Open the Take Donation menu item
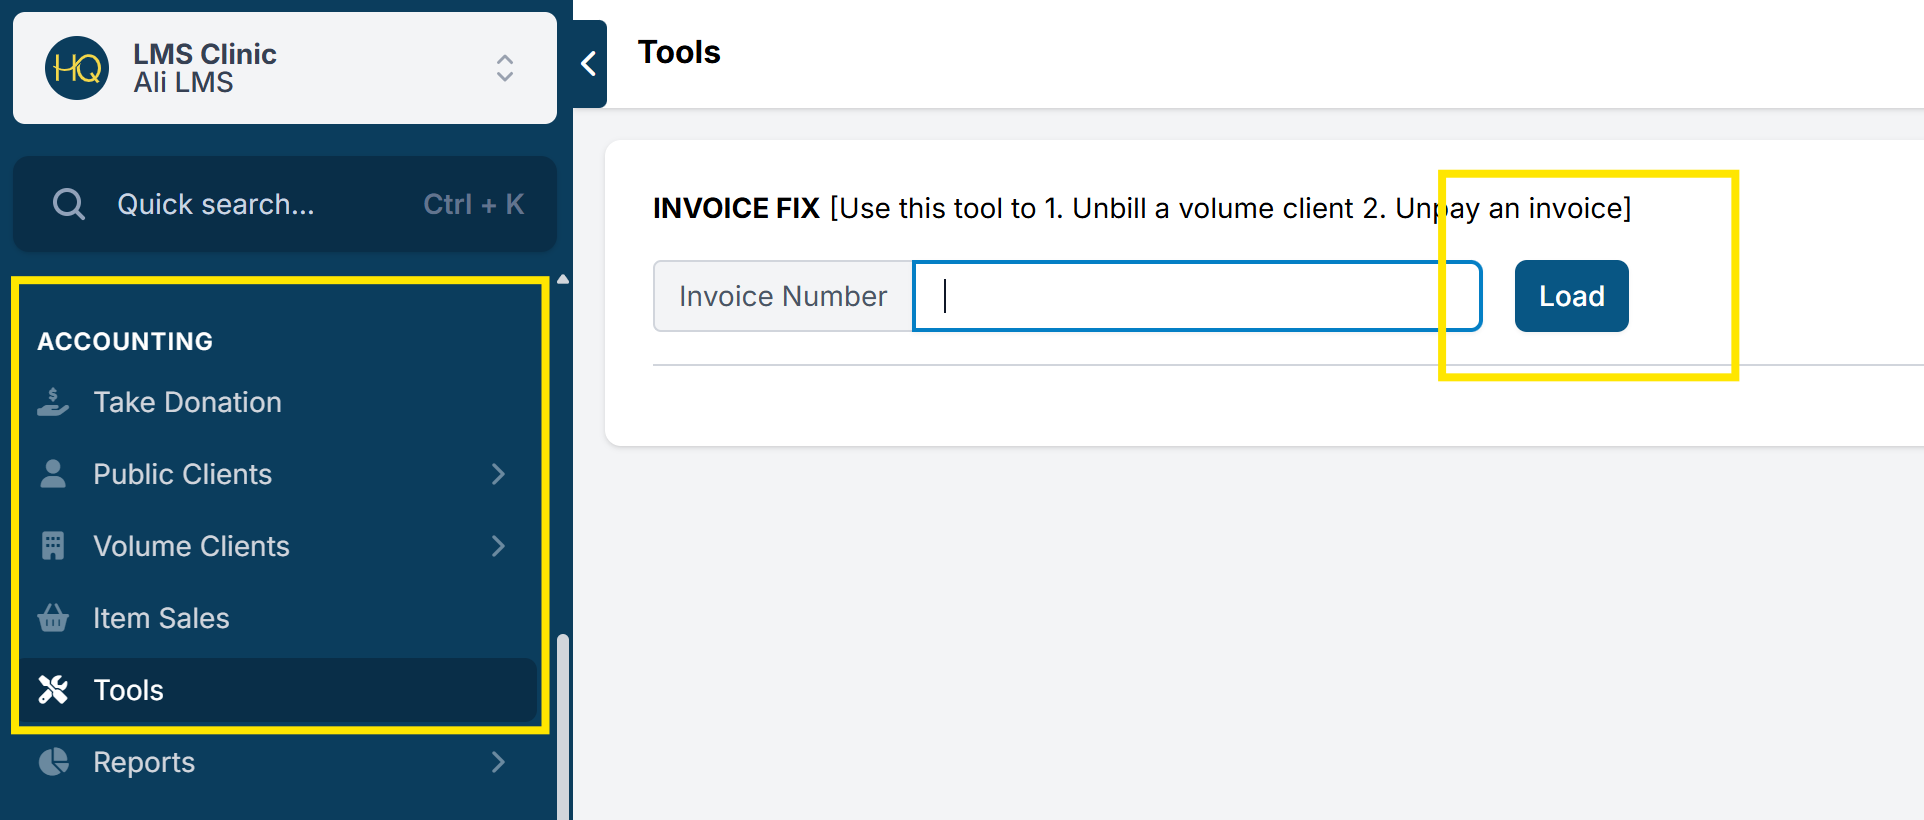The height and width of the screenshot is (820, 1924). (x=187, y=402)
